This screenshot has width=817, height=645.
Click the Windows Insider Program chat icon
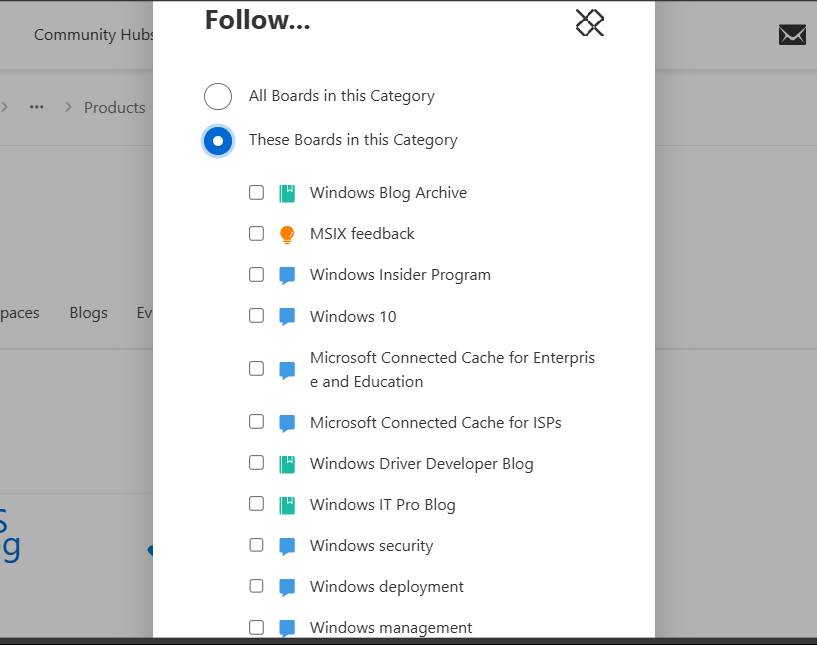(x=287, y=276)
